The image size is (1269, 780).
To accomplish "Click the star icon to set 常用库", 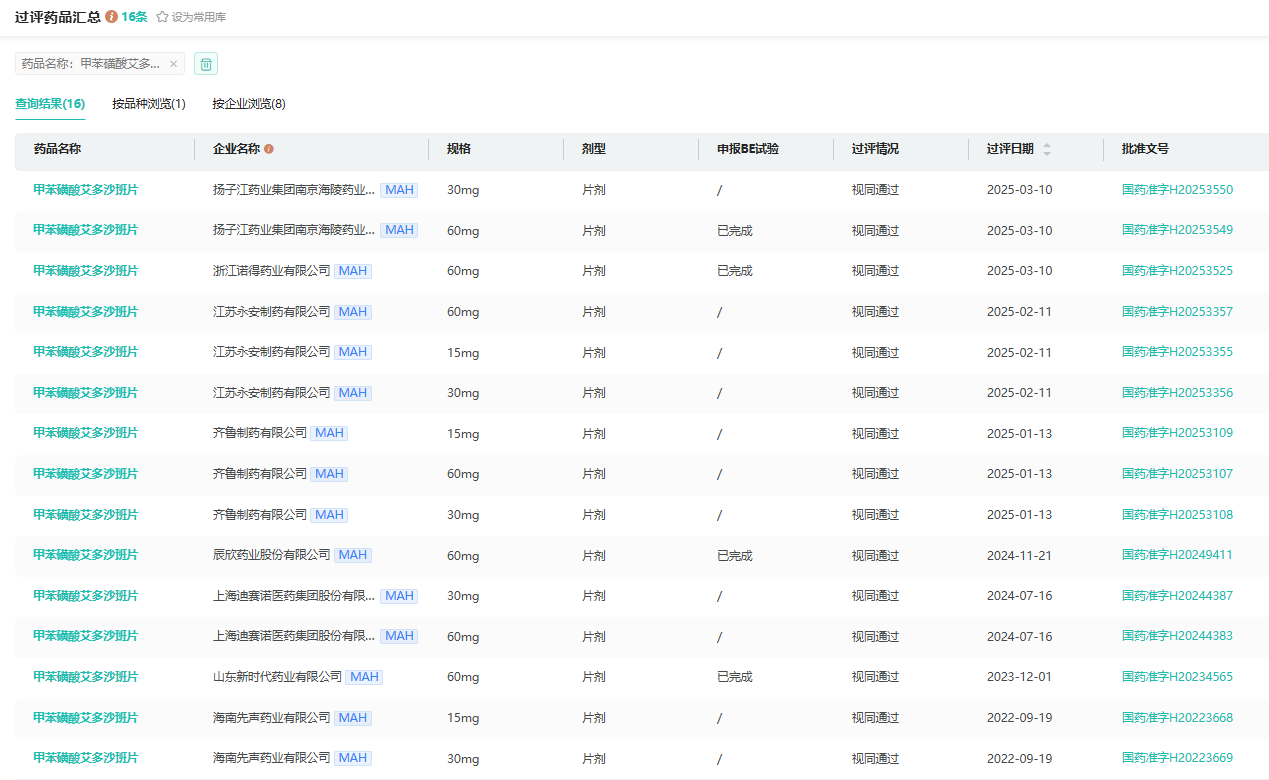I will coord(162,17).
